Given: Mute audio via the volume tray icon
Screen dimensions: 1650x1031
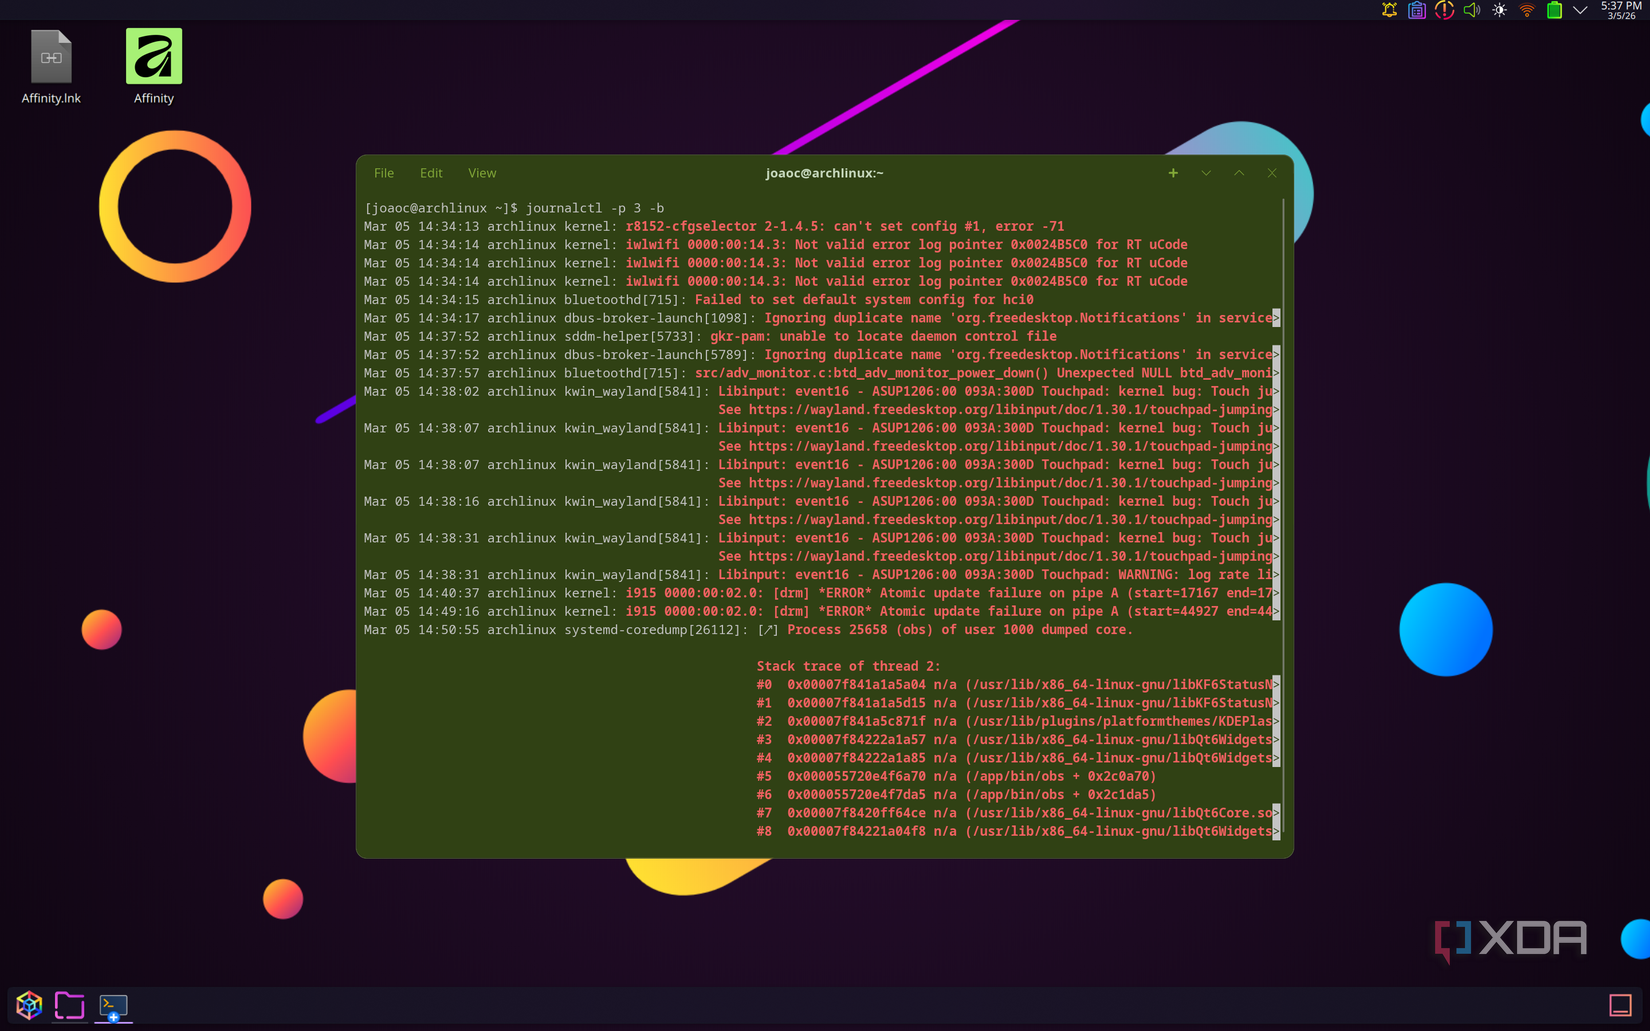Looking at the screenshot, I should click(1471, 10).
